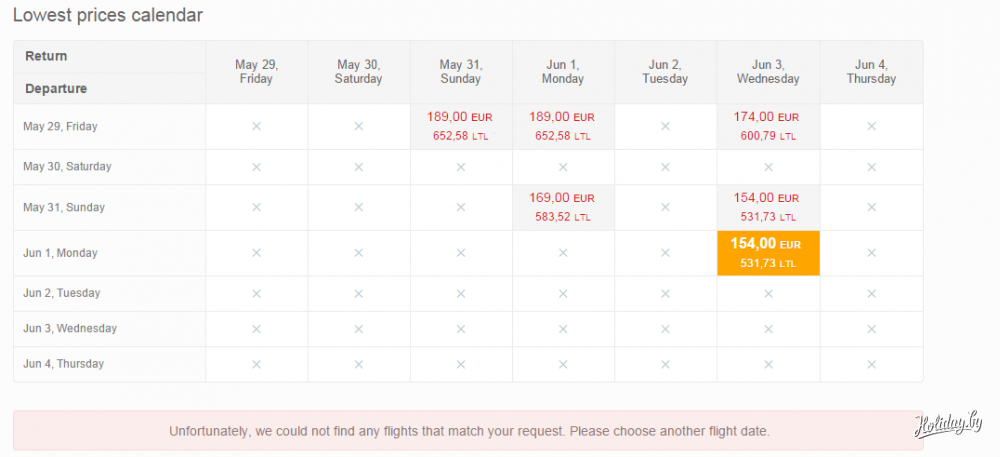Click the Holiday.by logo watermark
This screenshot has width=1000, height=457.
(x=949, y=425)
